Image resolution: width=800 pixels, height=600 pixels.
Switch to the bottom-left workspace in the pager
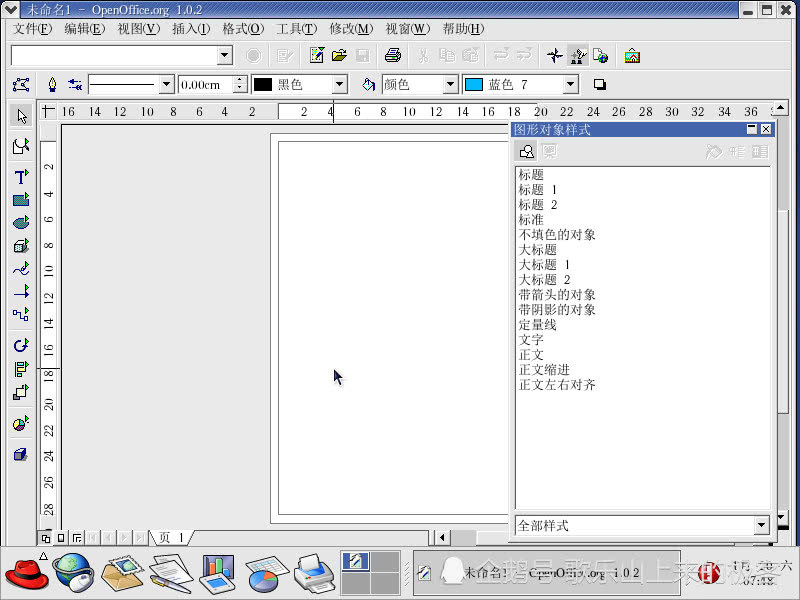pos(356,583)
